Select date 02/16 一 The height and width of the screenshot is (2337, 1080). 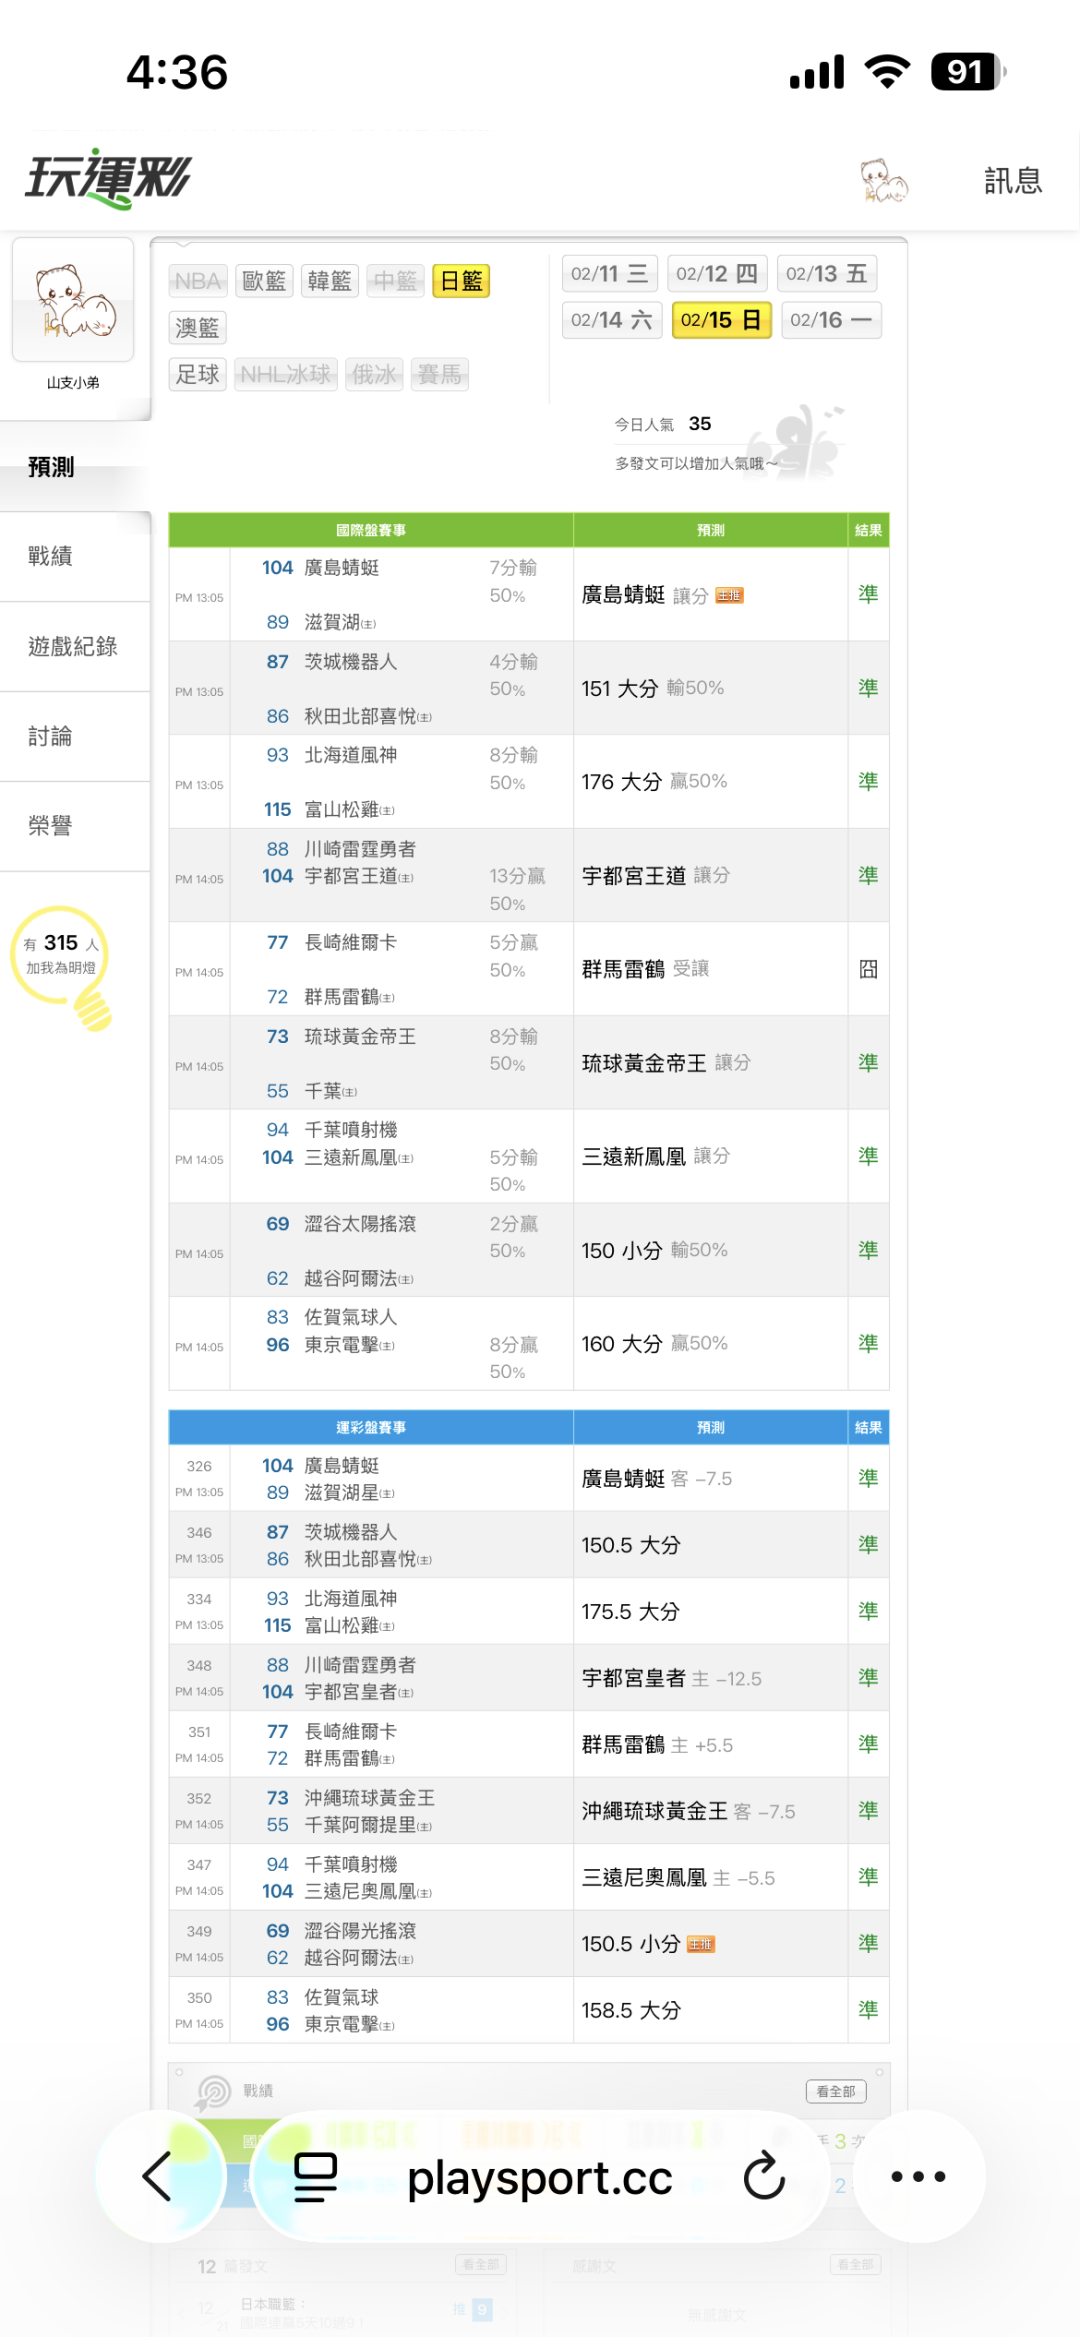point(831,320)
